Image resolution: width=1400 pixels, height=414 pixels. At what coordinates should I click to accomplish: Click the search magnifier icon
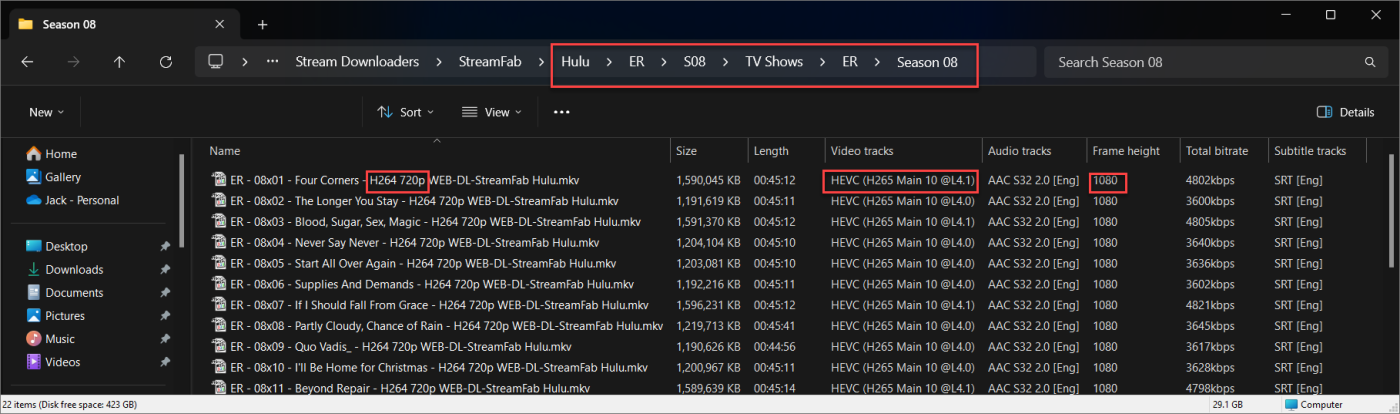coord(1370,62)
